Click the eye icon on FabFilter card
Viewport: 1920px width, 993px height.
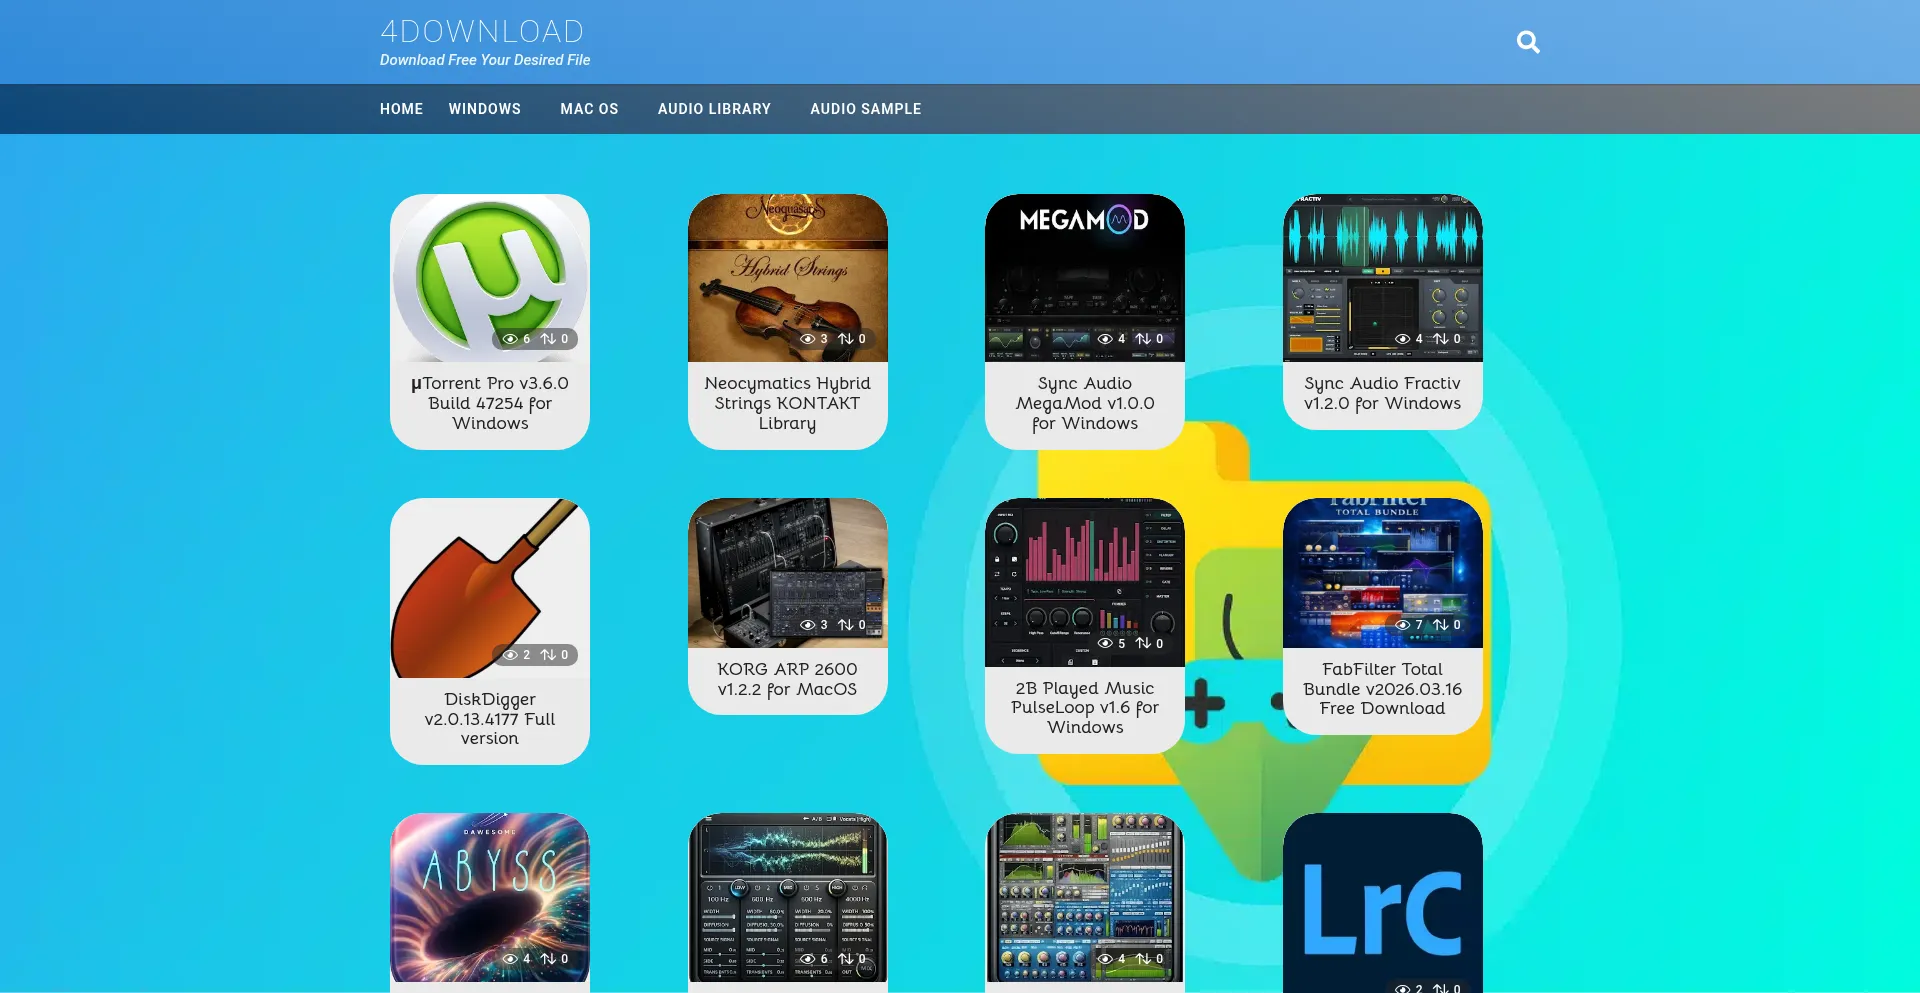click(x=1403, y=625)
